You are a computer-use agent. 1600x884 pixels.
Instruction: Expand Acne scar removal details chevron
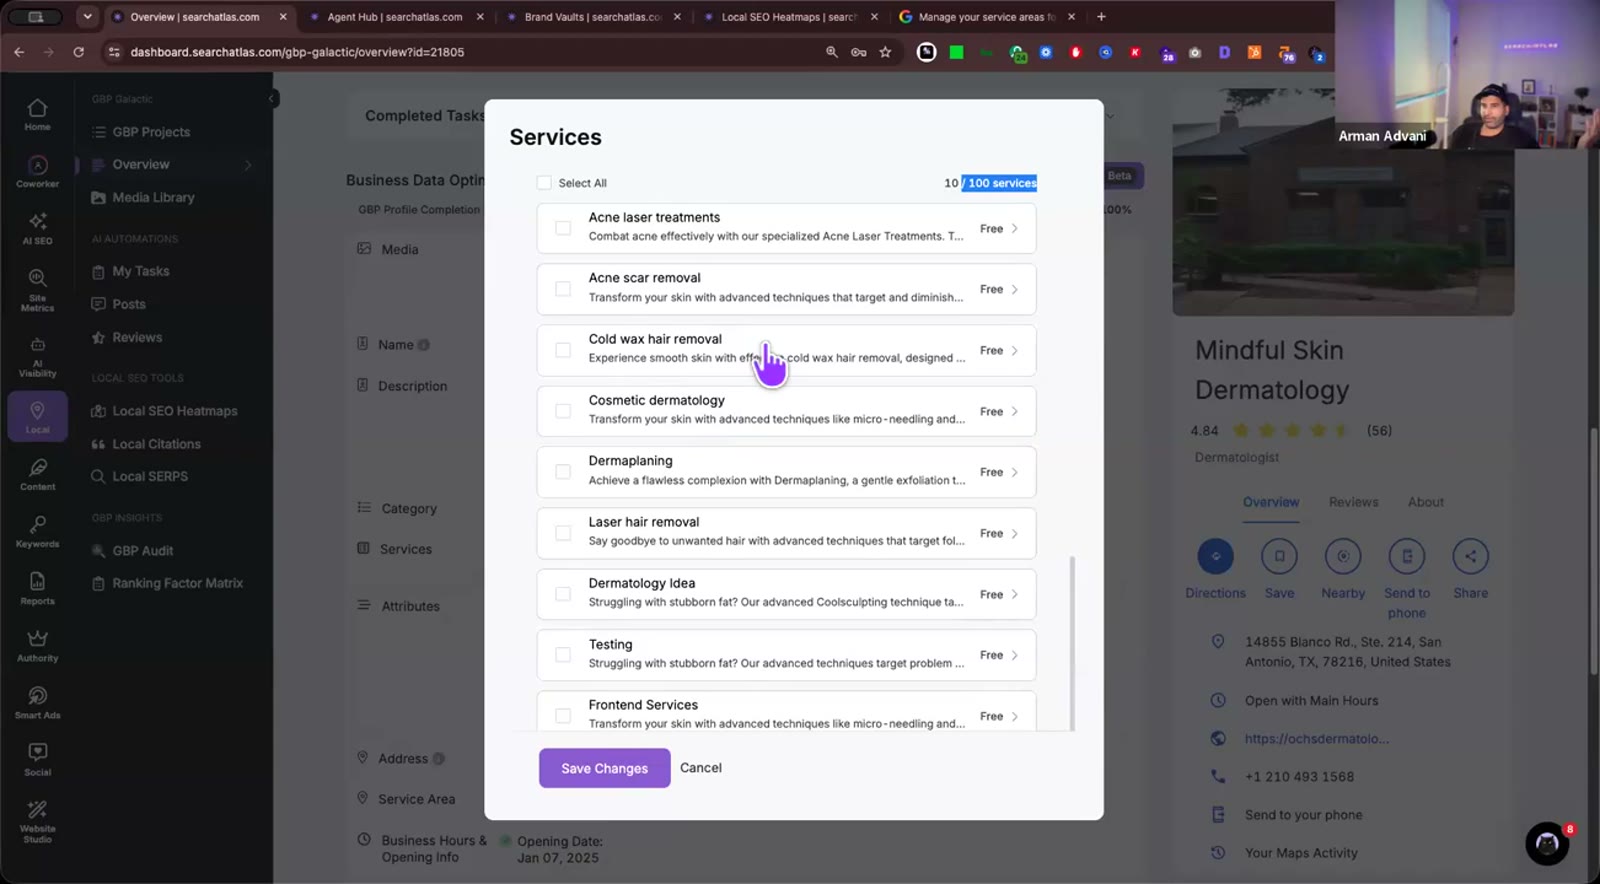tap(1014, 290)
